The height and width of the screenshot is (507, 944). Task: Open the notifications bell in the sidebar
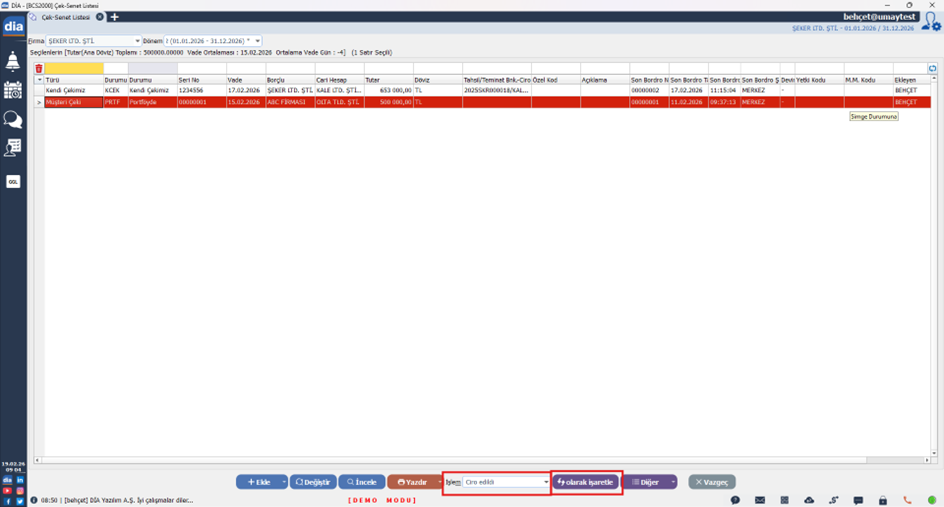point(13,62)
